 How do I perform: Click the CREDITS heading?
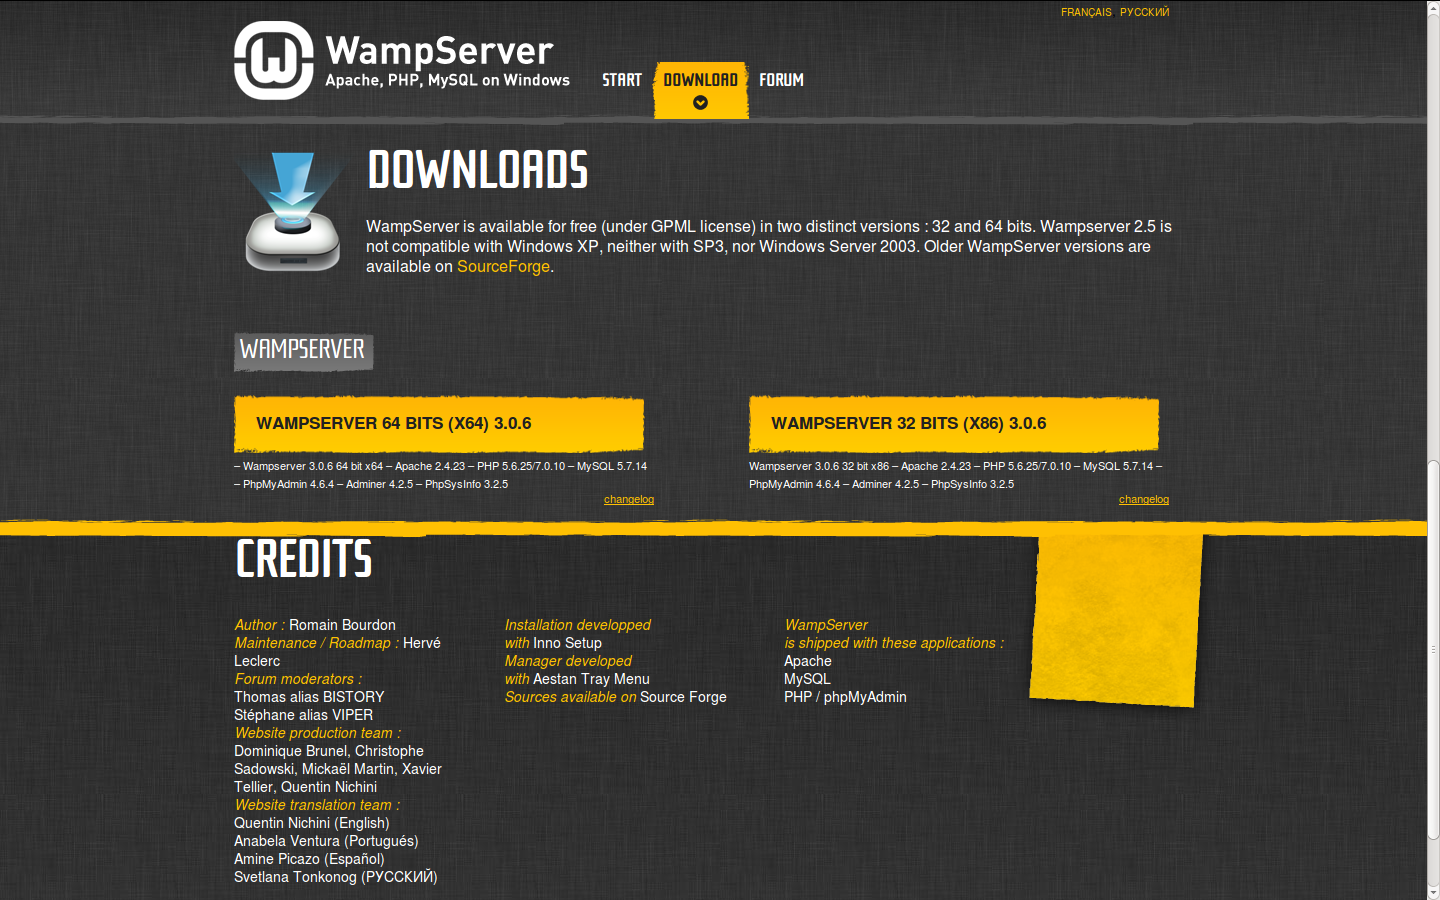pyautogui.click(x=304, y=559)
